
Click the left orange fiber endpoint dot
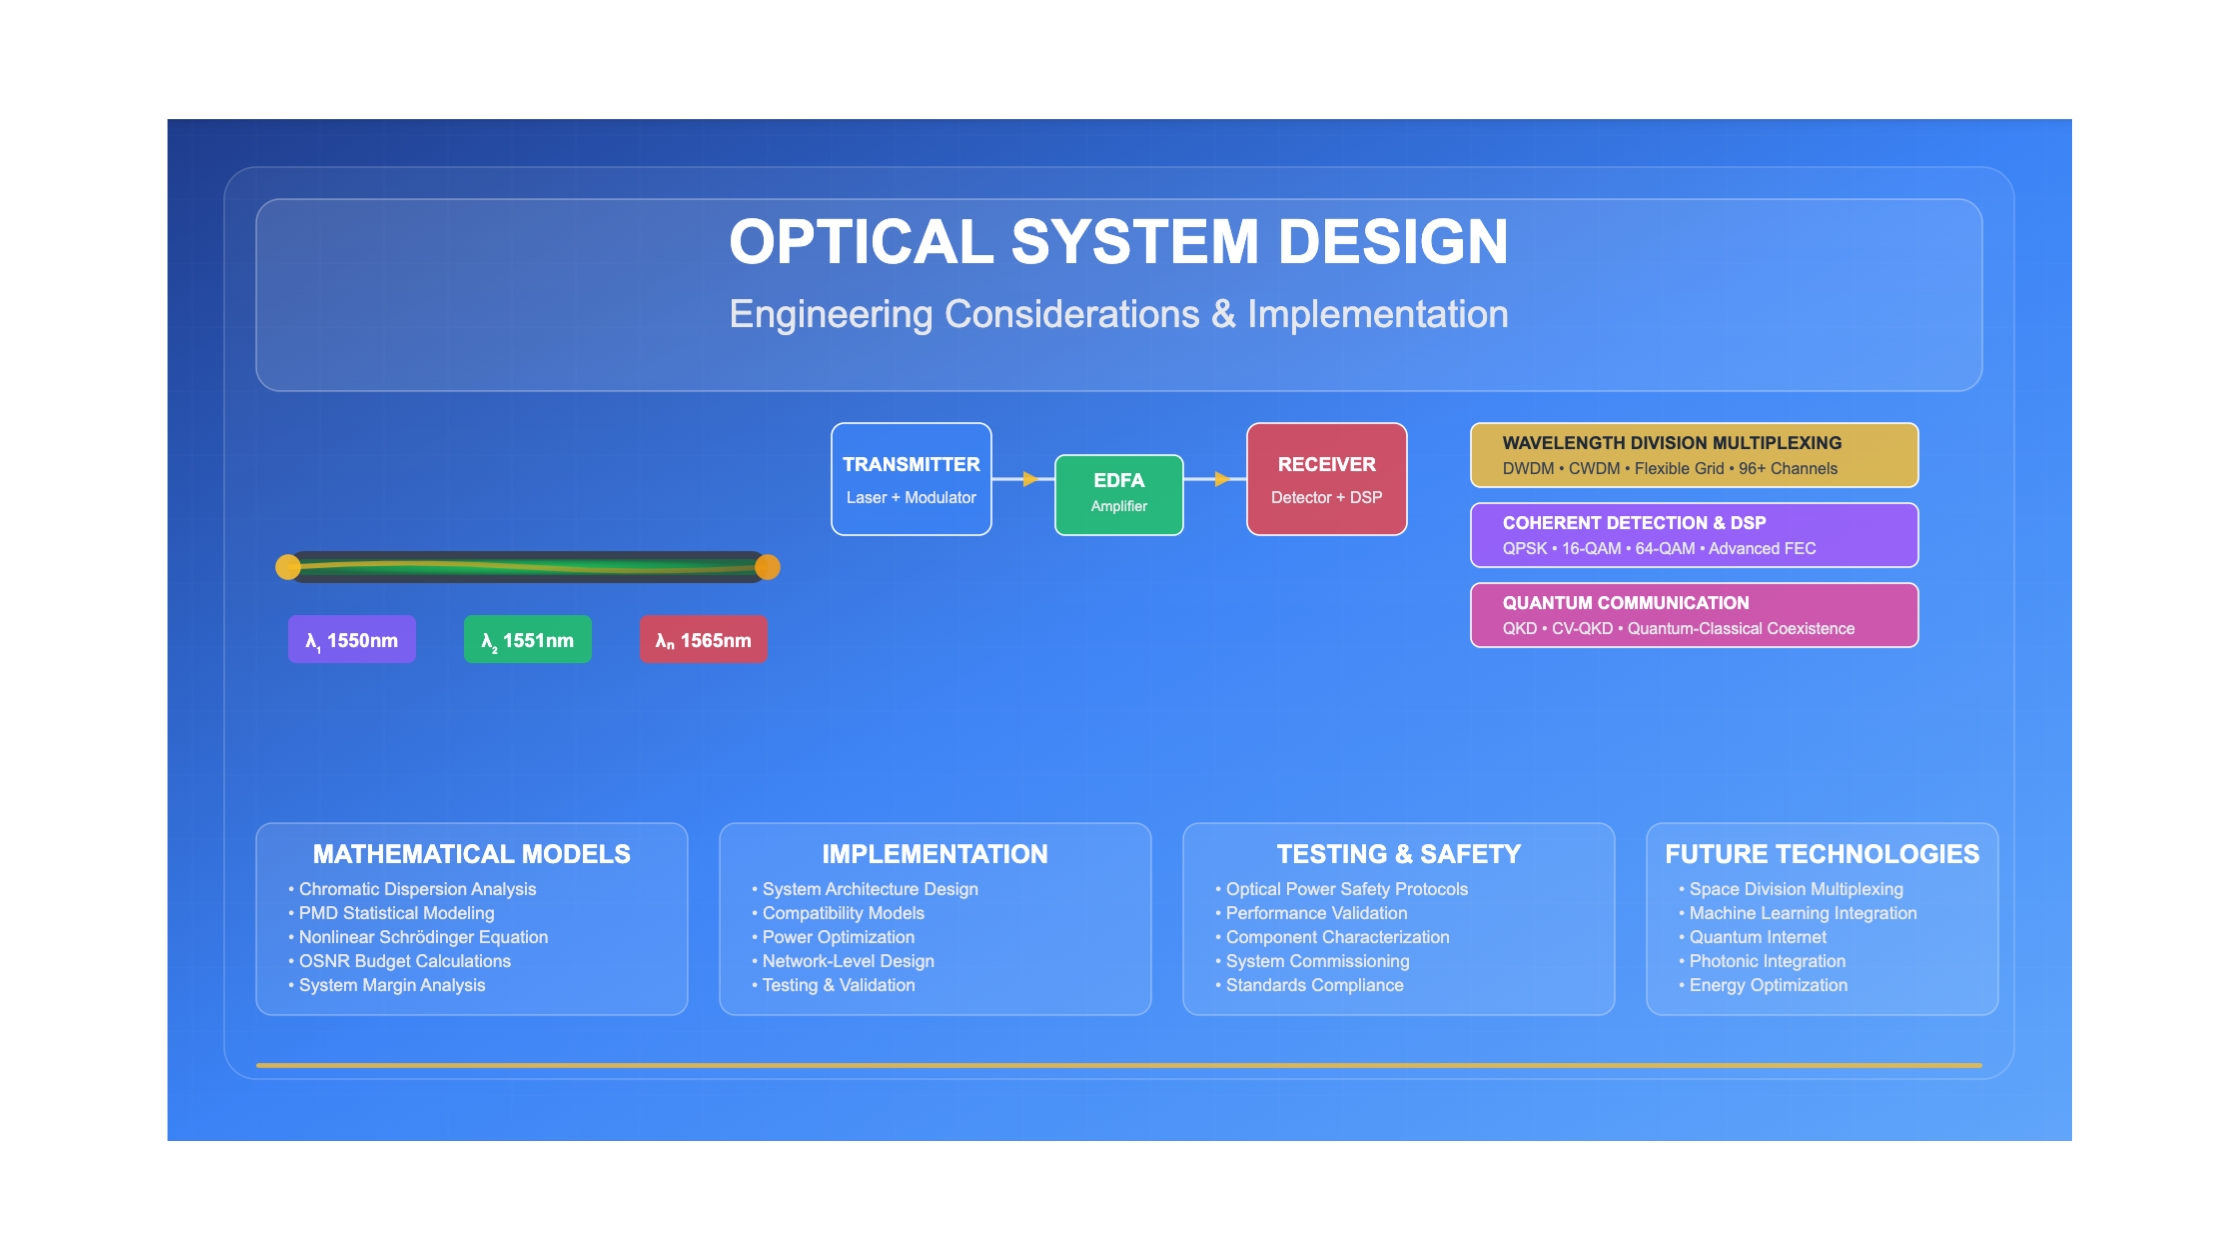pos(288,567)
